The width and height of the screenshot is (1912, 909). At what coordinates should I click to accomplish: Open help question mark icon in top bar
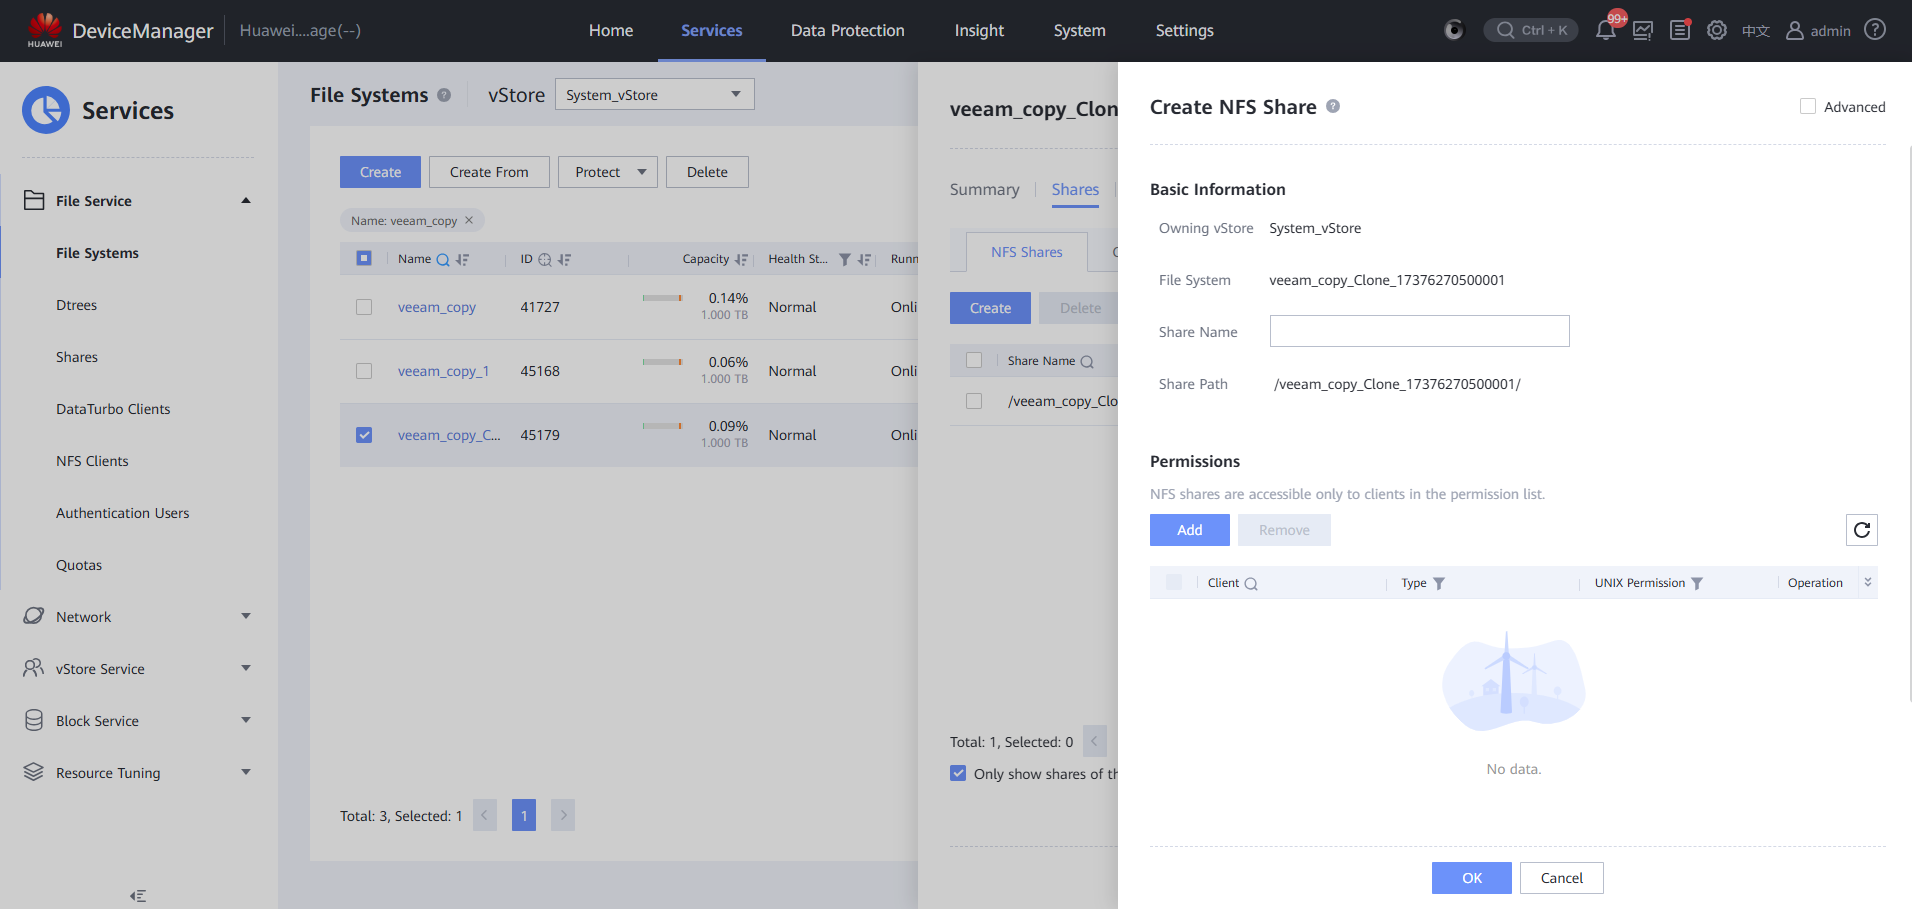tap(1875, 30)
